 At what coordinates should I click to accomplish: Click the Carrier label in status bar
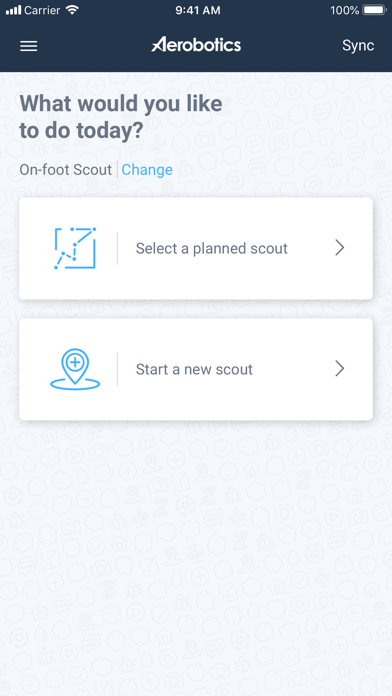coord(42,10)
